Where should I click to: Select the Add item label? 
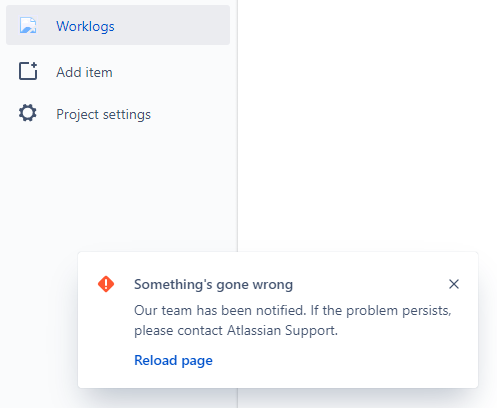tap(84, 72)
